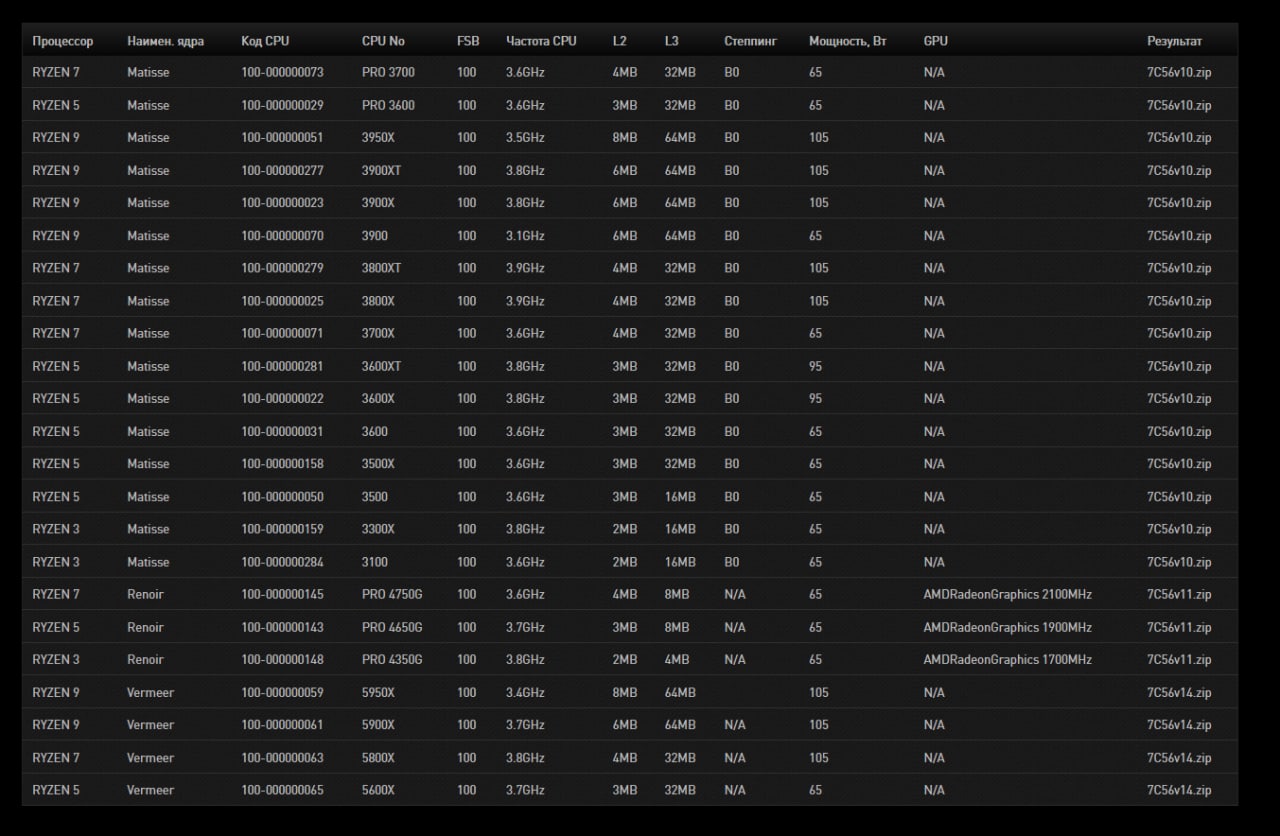The height and width of the screenshot is (836, 1280).
Task: Select CPU code 100-000000051
Action: pyautogui.click(x=282, y=138)
